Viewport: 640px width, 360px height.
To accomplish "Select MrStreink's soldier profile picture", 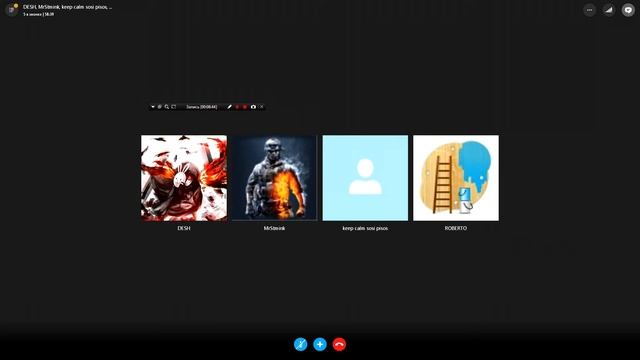I will 275,178.
